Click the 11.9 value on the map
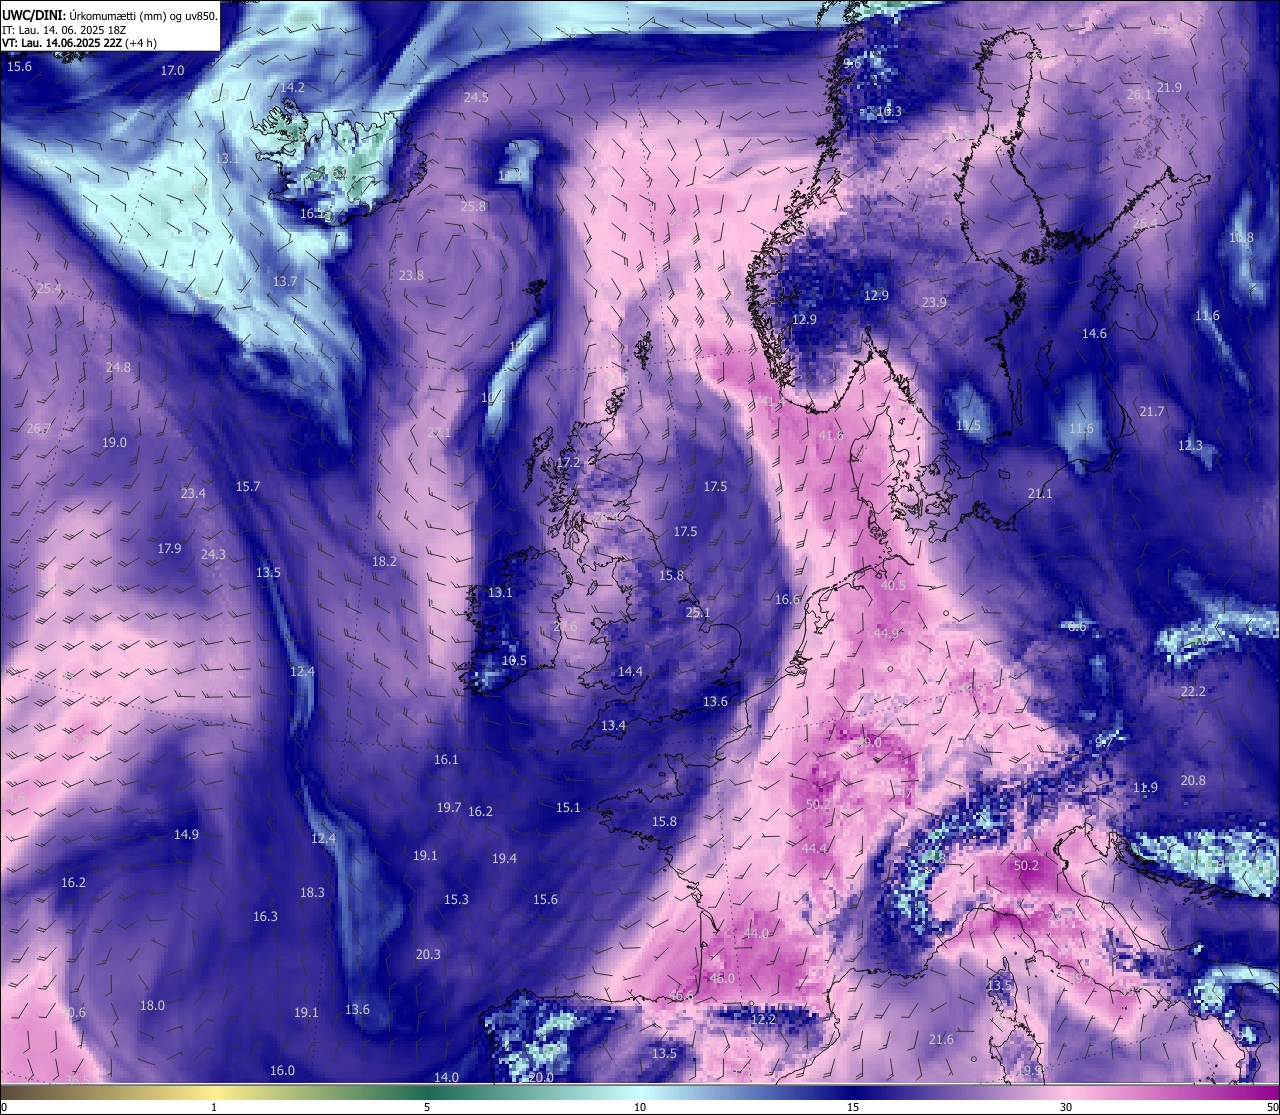 tap(1145, 788)
